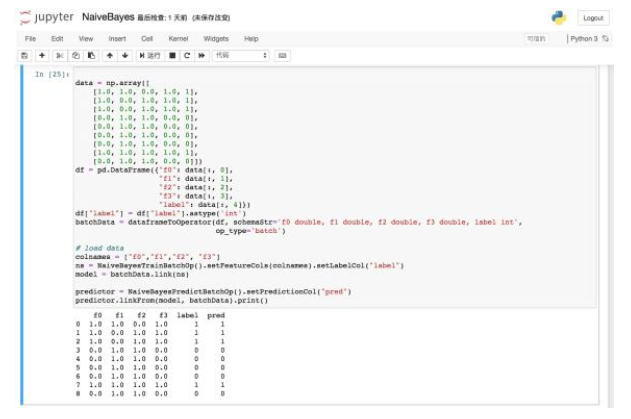Click the Python logo icon
Image resolution: width=631 pixels, height=419 pixels.
click(x=559, y=18)
